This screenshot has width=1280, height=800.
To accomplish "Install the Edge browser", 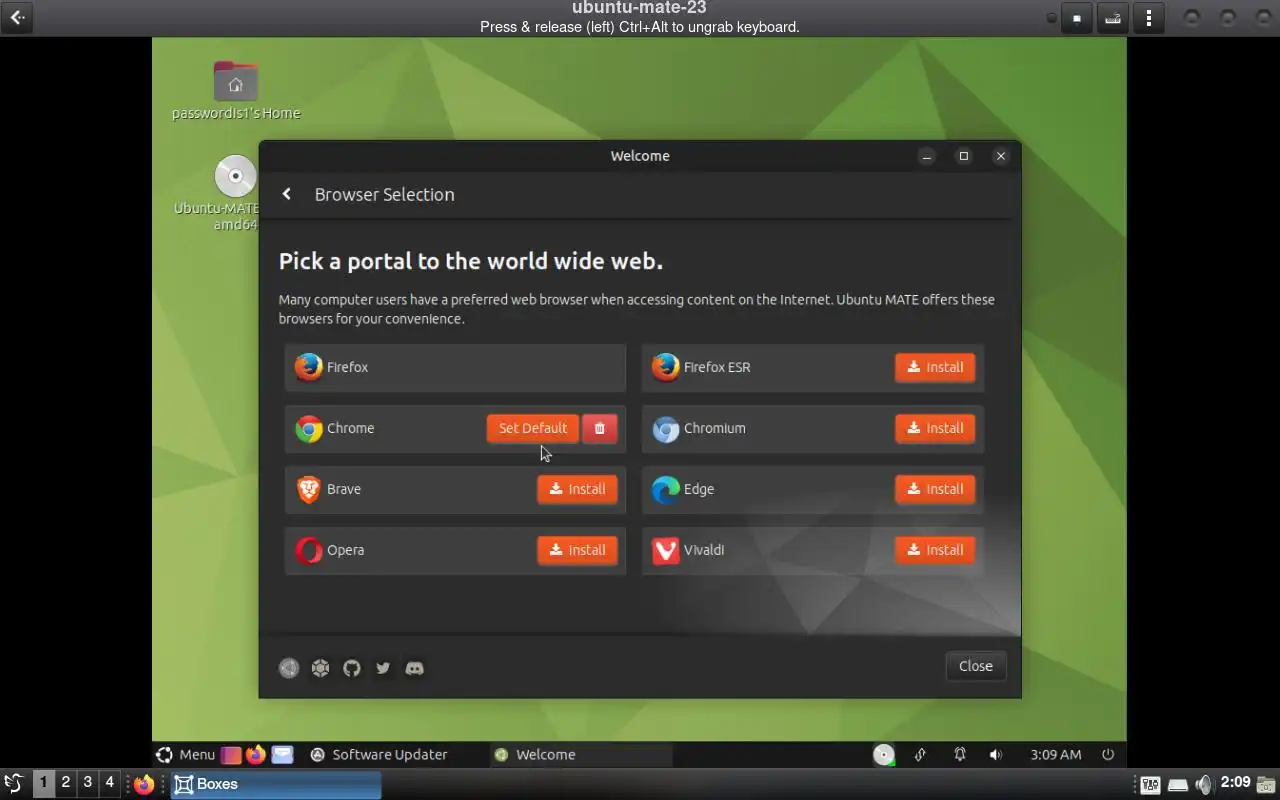I will coord(935,489).
